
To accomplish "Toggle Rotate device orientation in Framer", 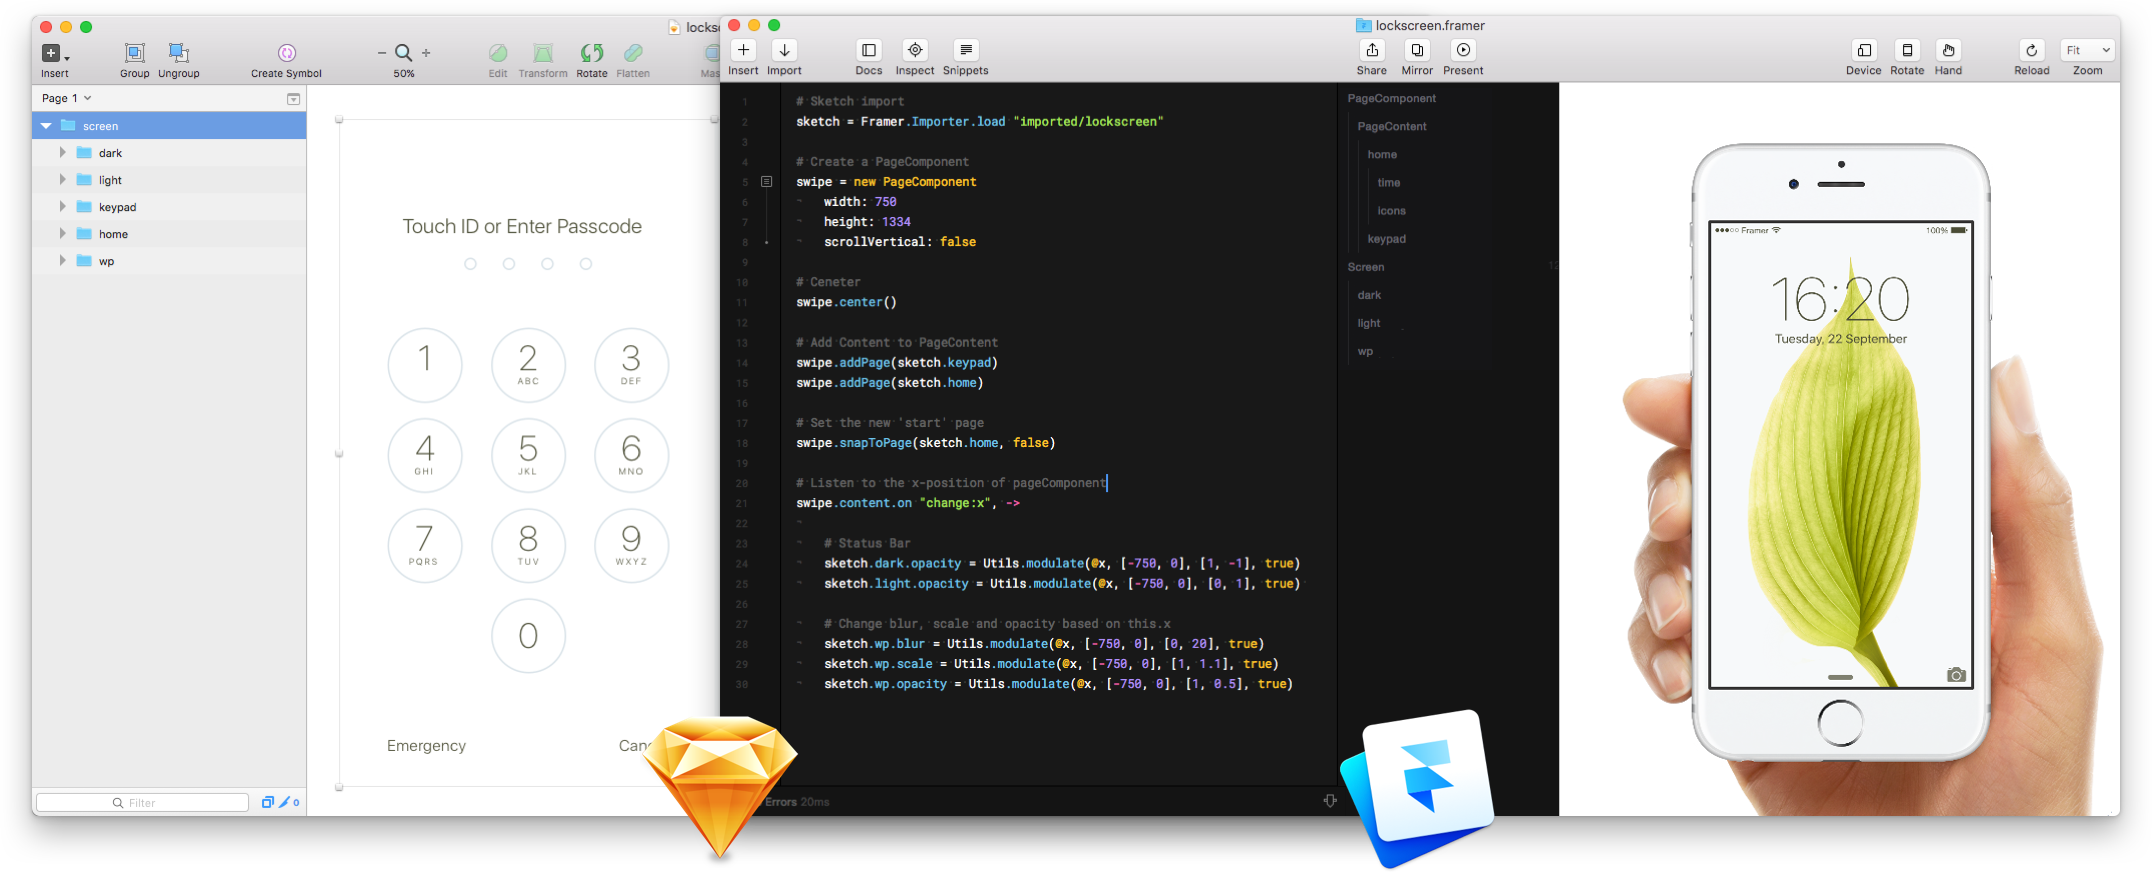I will (1907, 51).
